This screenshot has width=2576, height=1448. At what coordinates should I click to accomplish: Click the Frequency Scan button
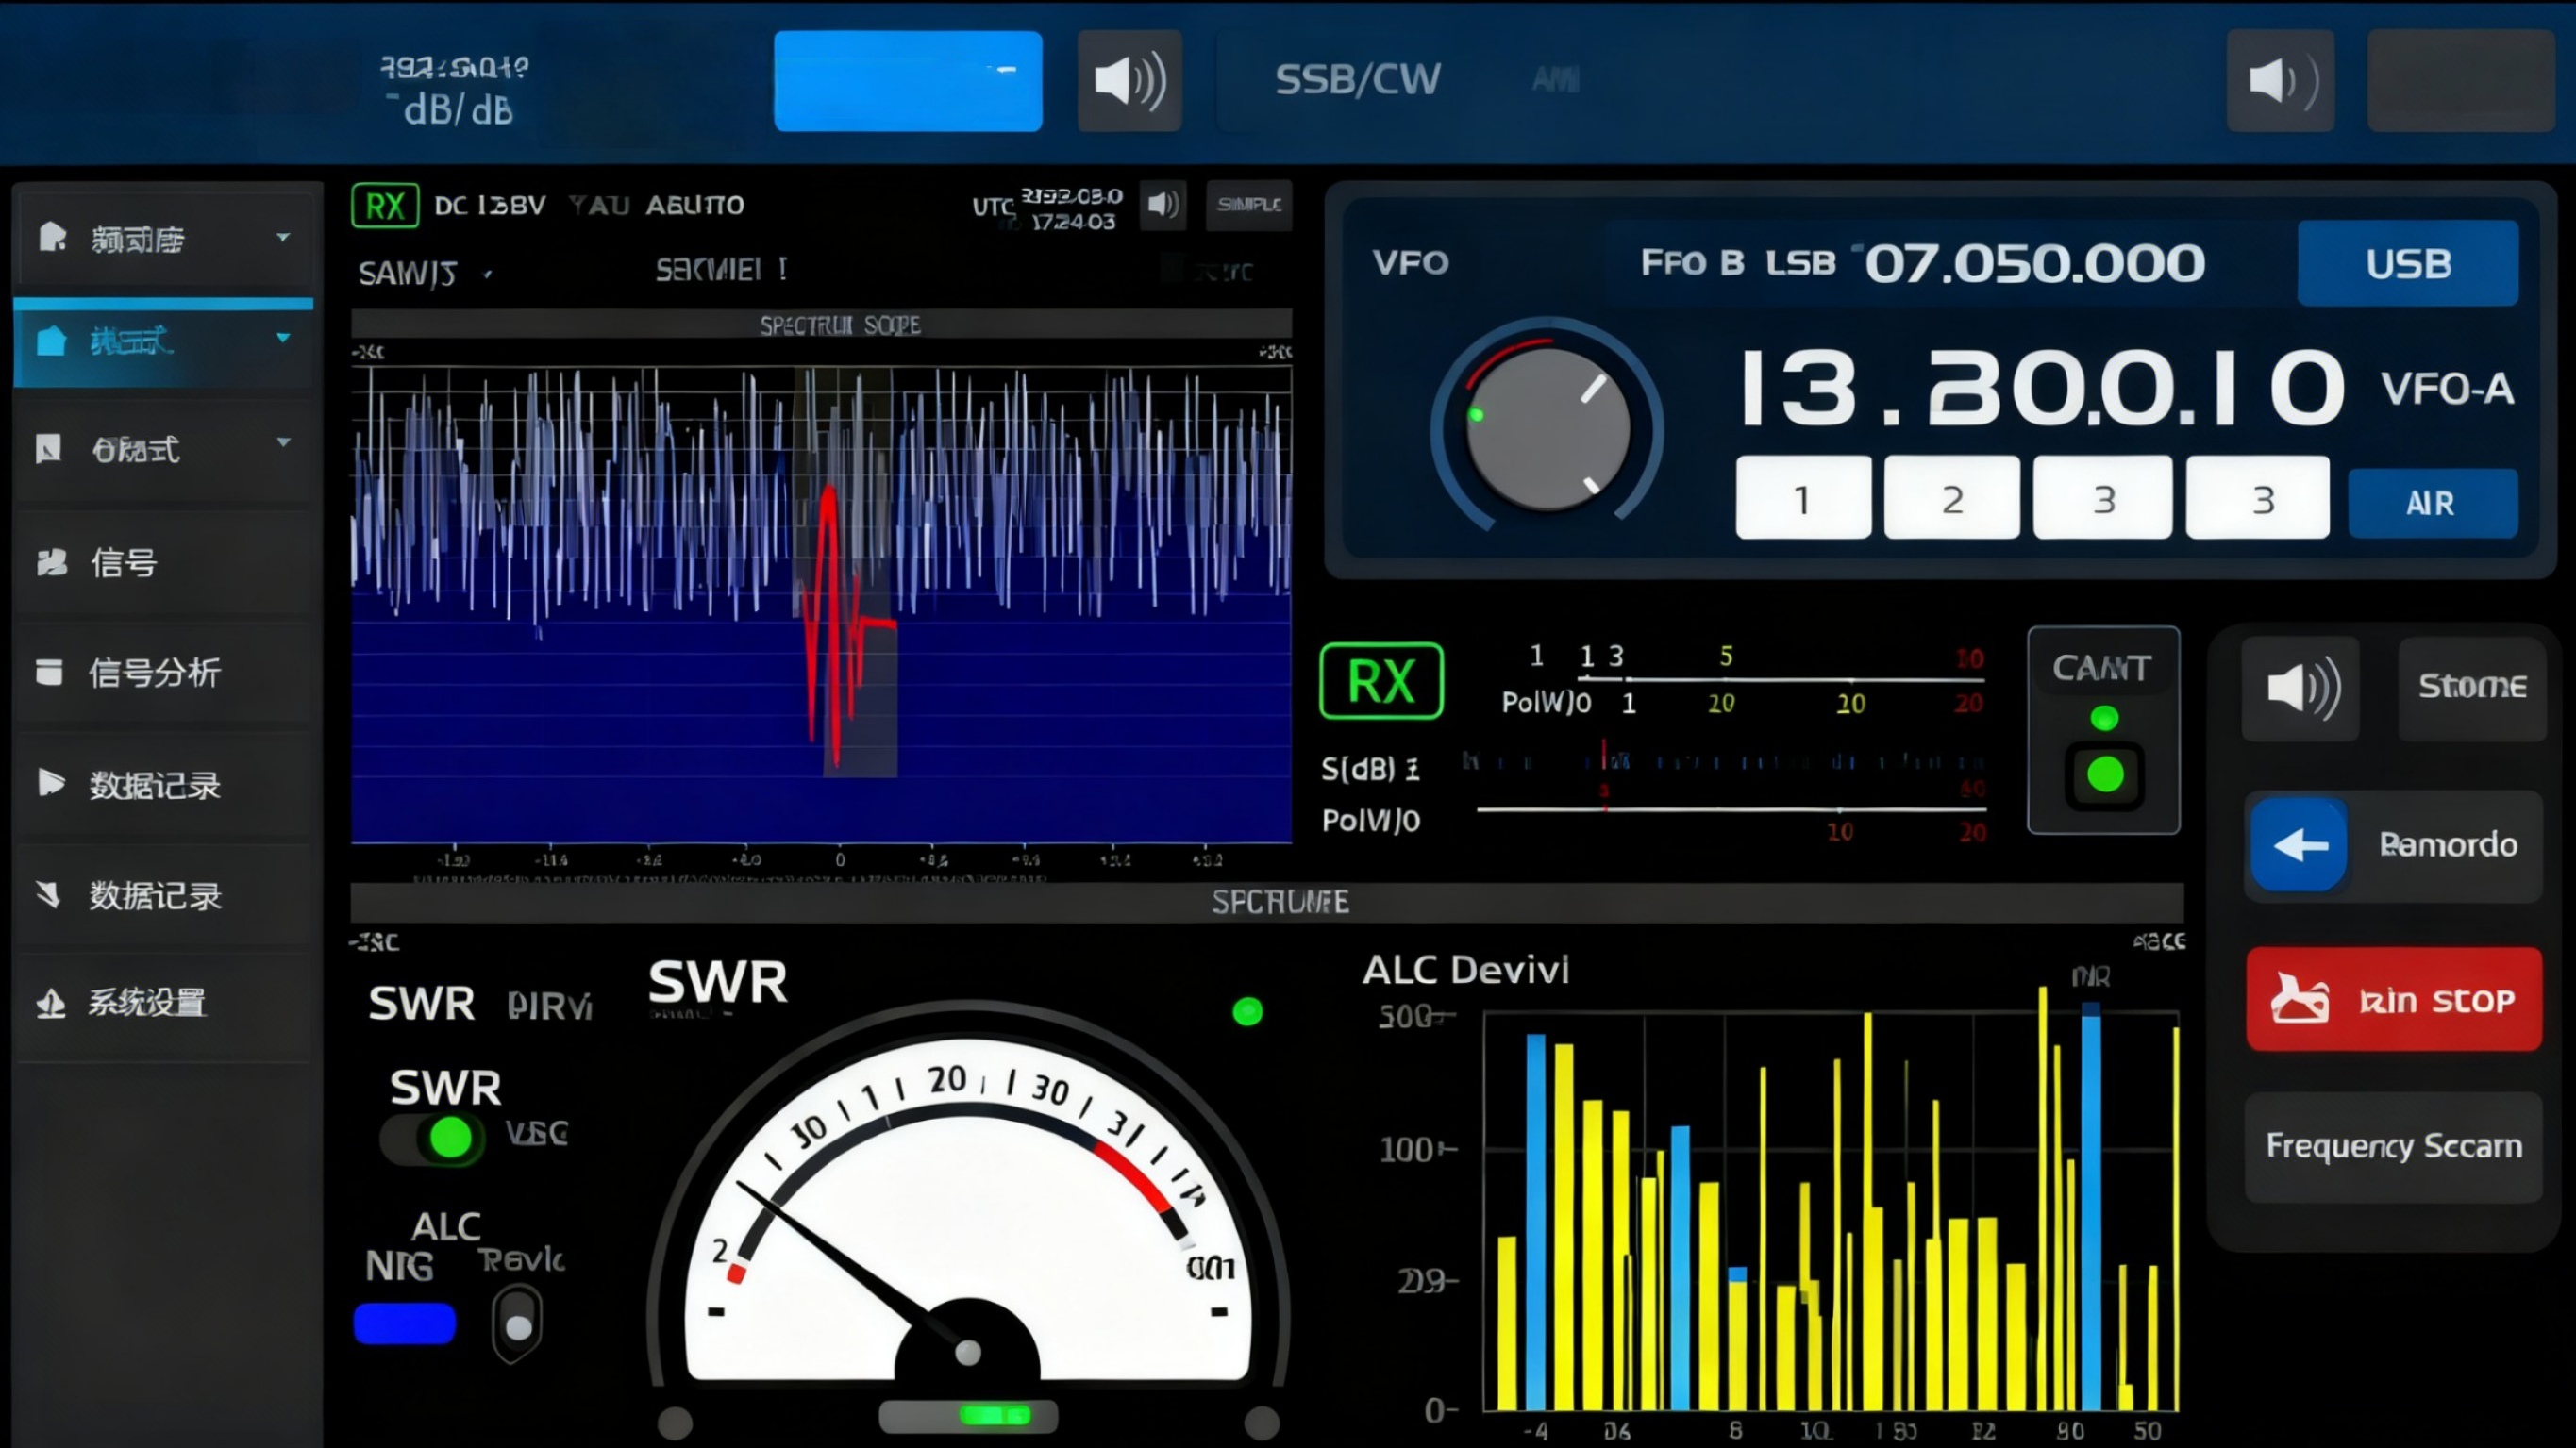point(2393,1146)
